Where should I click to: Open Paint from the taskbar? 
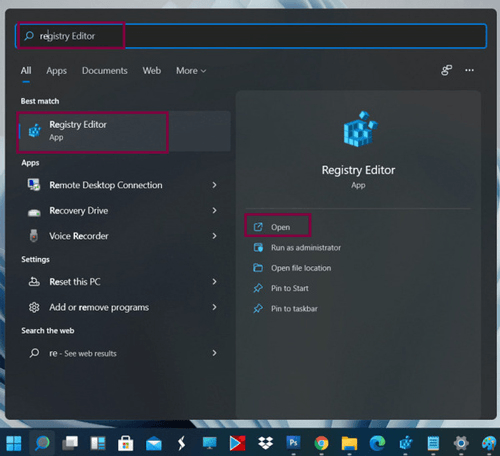(489, 443)
